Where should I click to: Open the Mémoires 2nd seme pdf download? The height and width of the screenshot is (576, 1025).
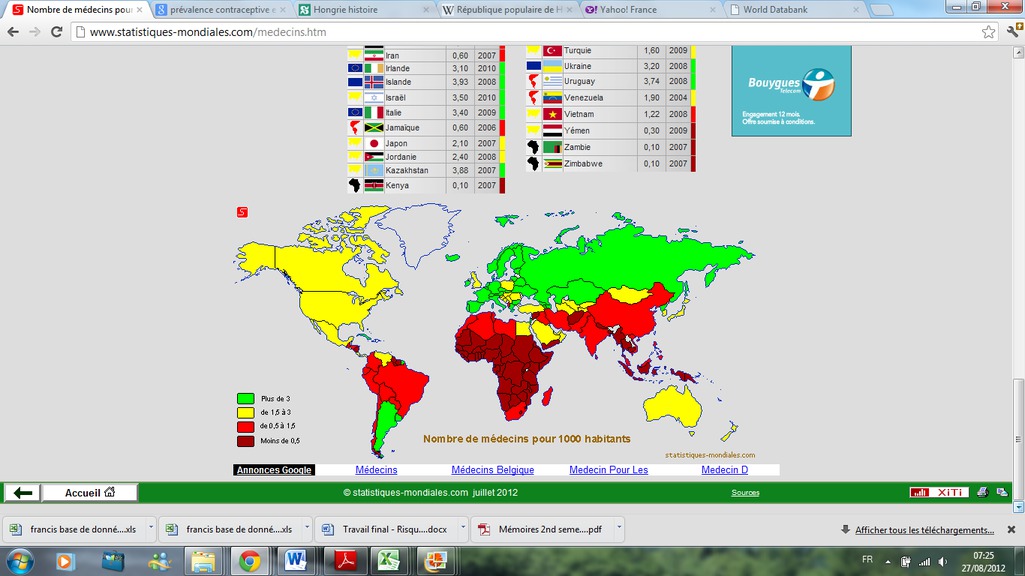point(542,529)
